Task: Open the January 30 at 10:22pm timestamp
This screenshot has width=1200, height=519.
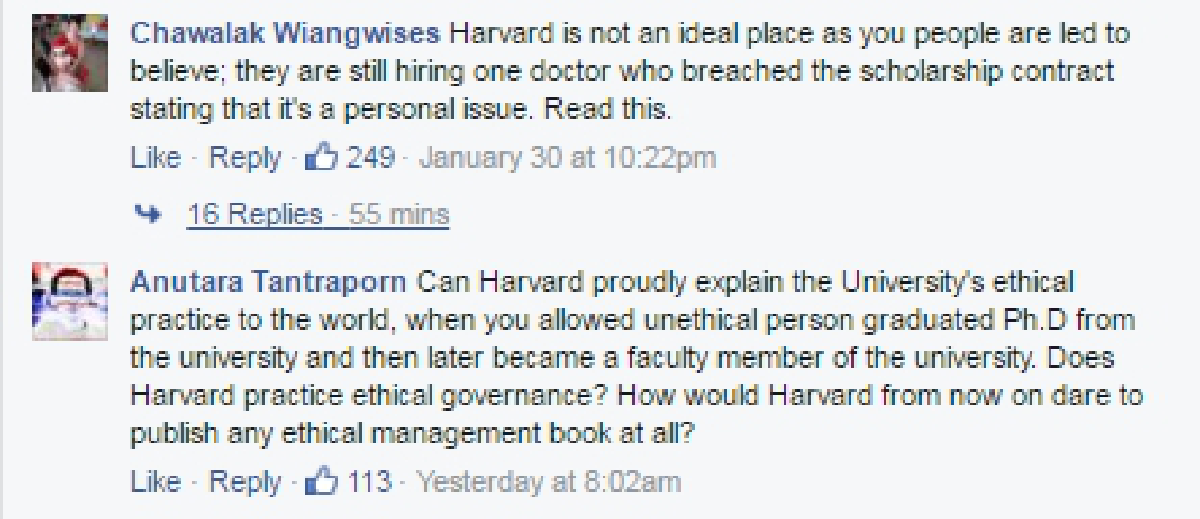Action: pyautogui.click(x=566, y=159)
